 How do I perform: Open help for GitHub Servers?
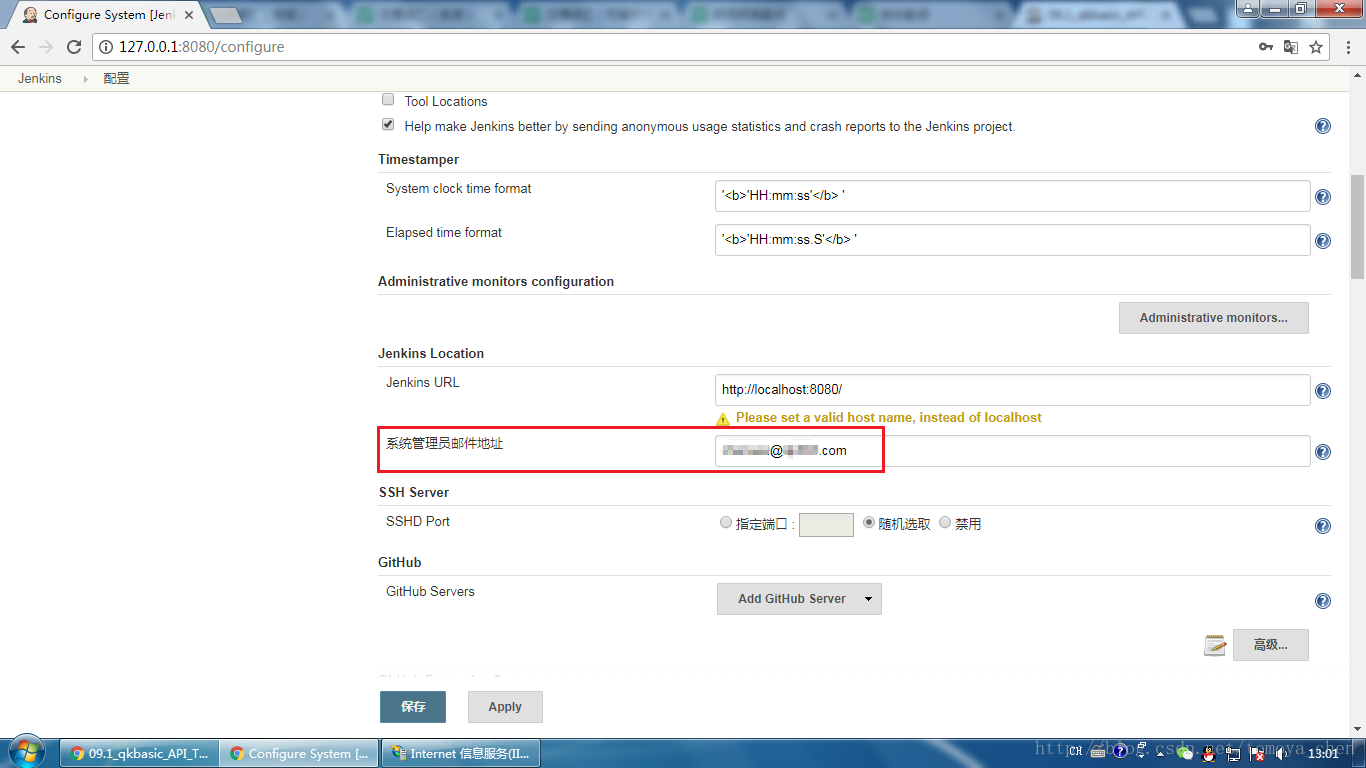coord(1323,601)
